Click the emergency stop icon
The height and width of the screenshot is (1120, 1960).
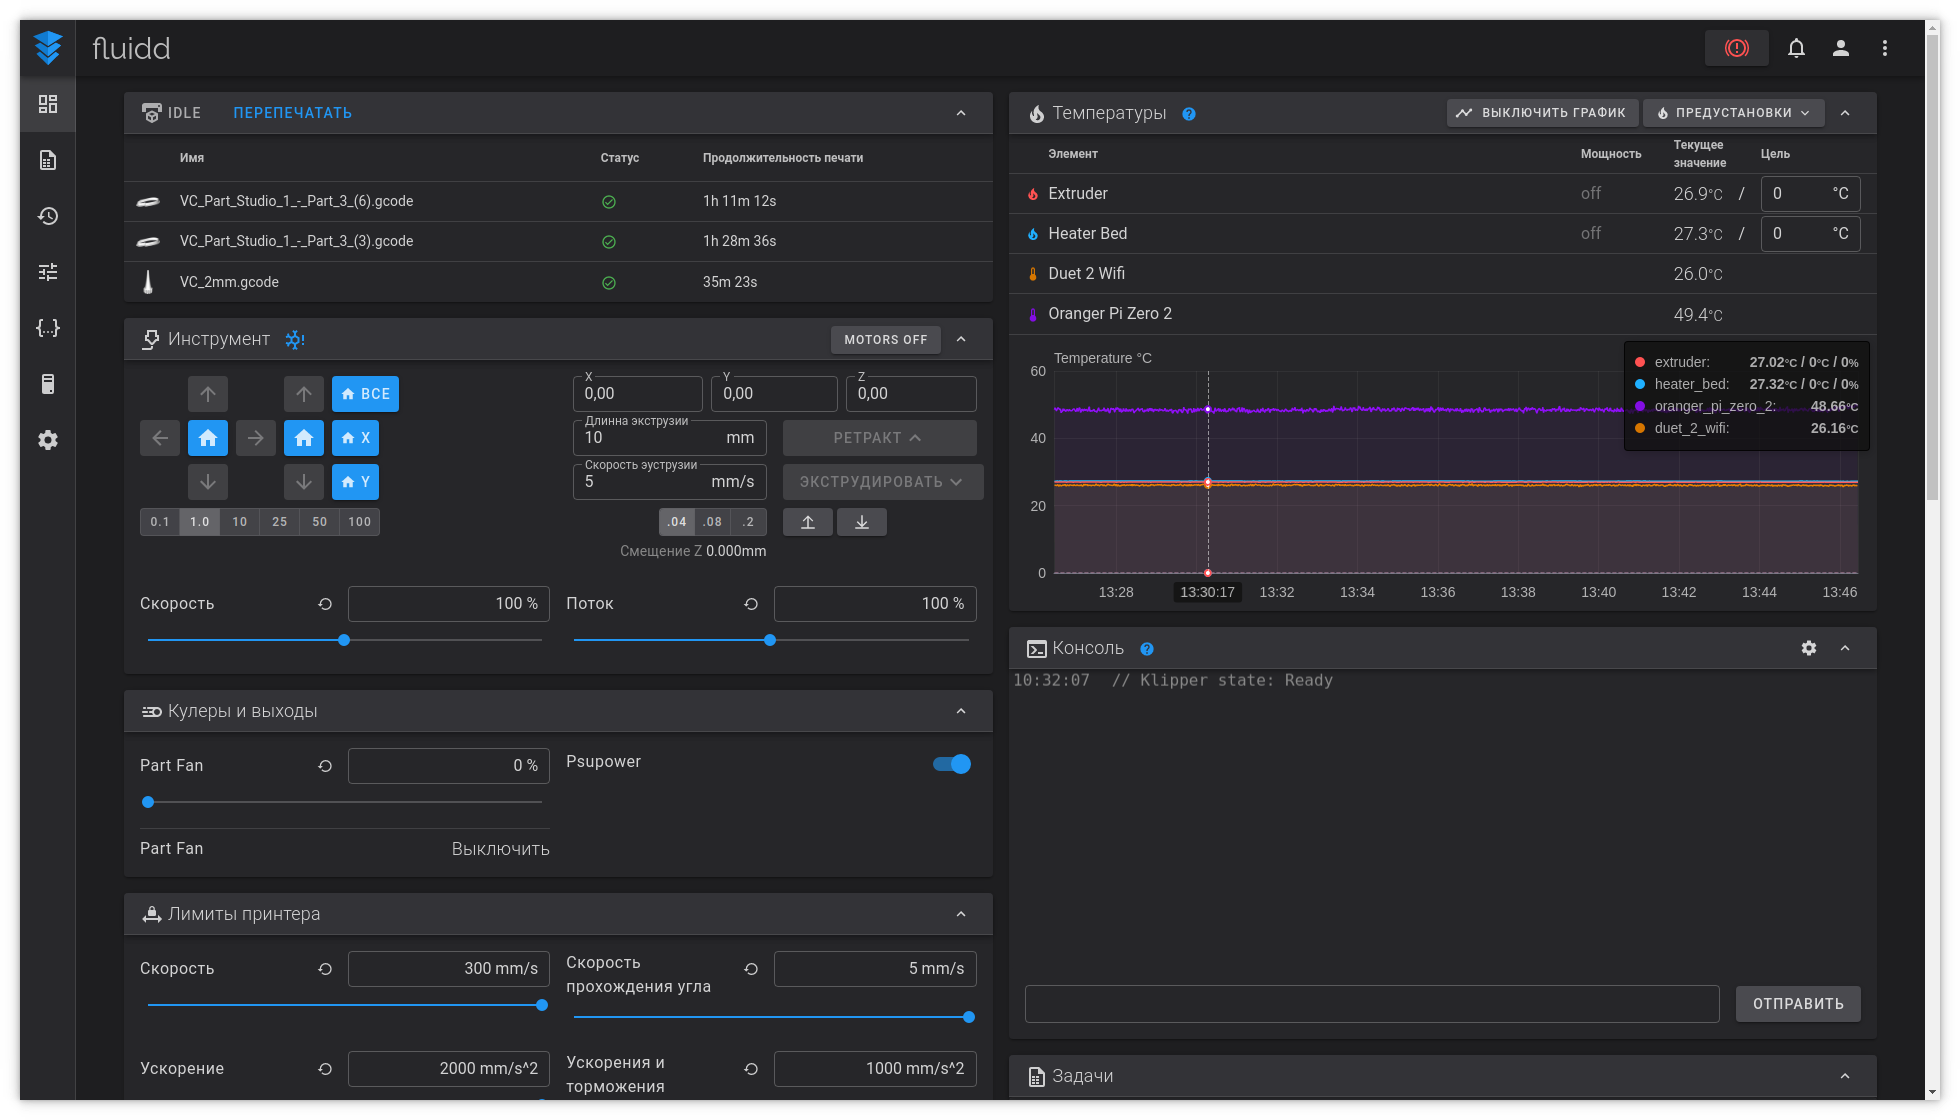[x=1736, y=48]
